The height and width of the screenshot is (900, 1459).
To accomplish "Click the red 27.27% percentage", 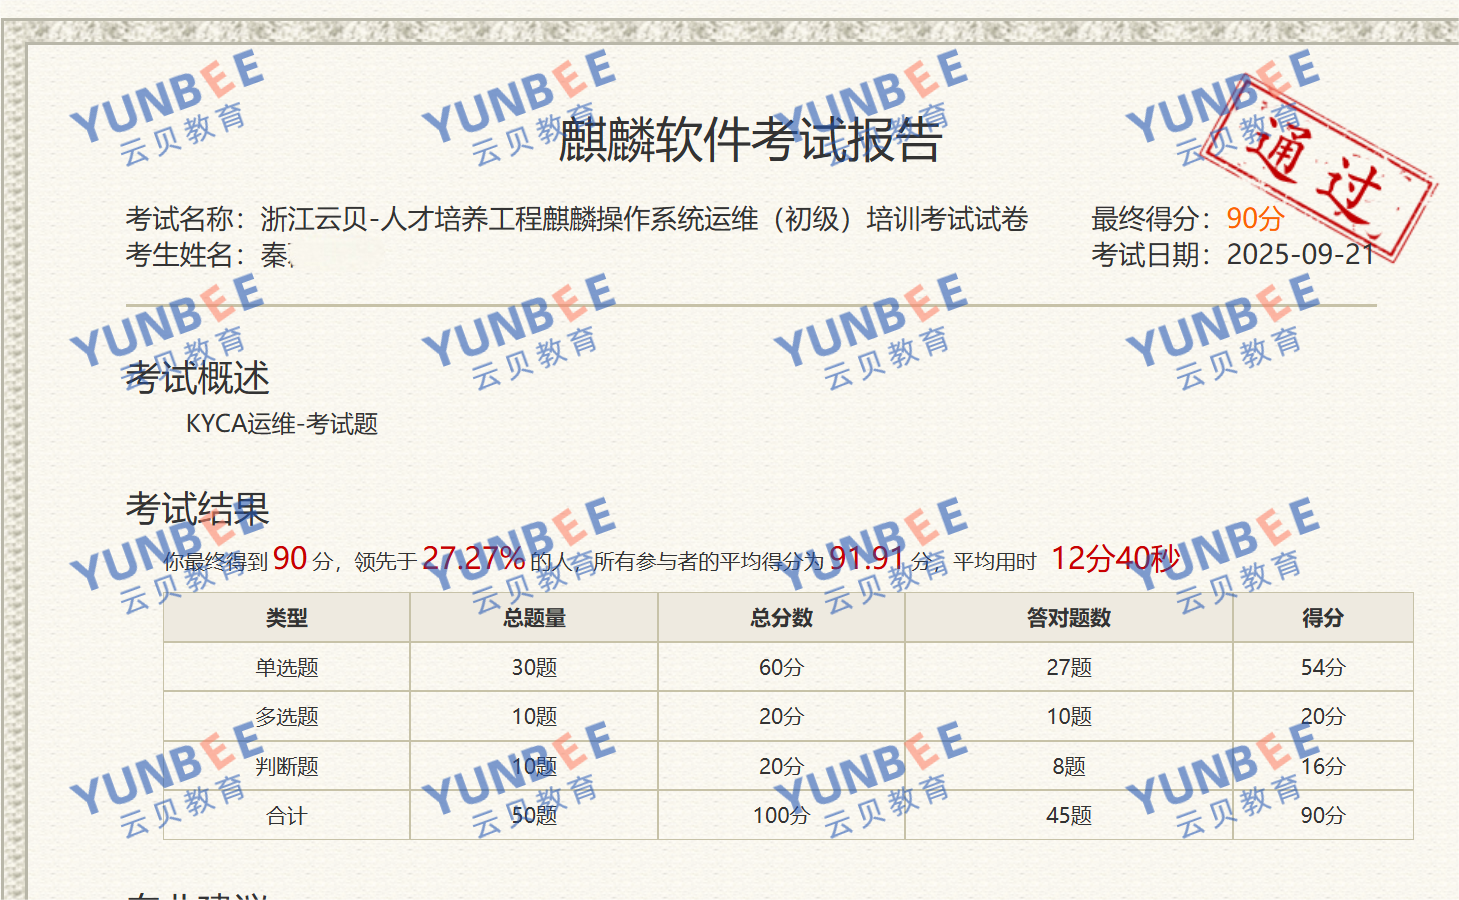I will pos(473,558).
